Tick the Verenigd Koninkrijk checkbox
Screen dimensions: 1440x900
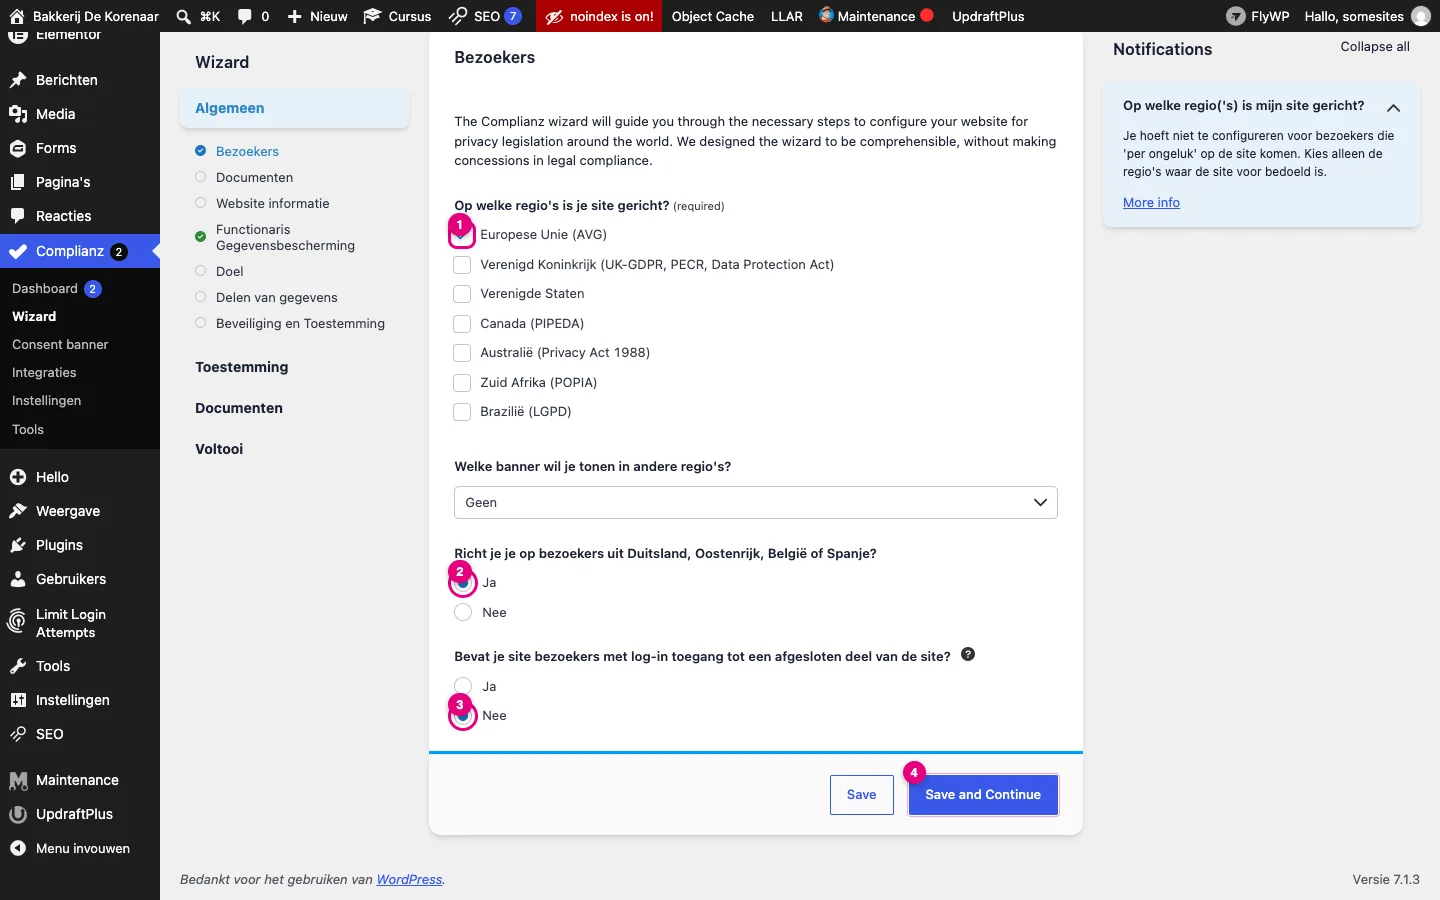pyautogui.click(x=462, y=265)
